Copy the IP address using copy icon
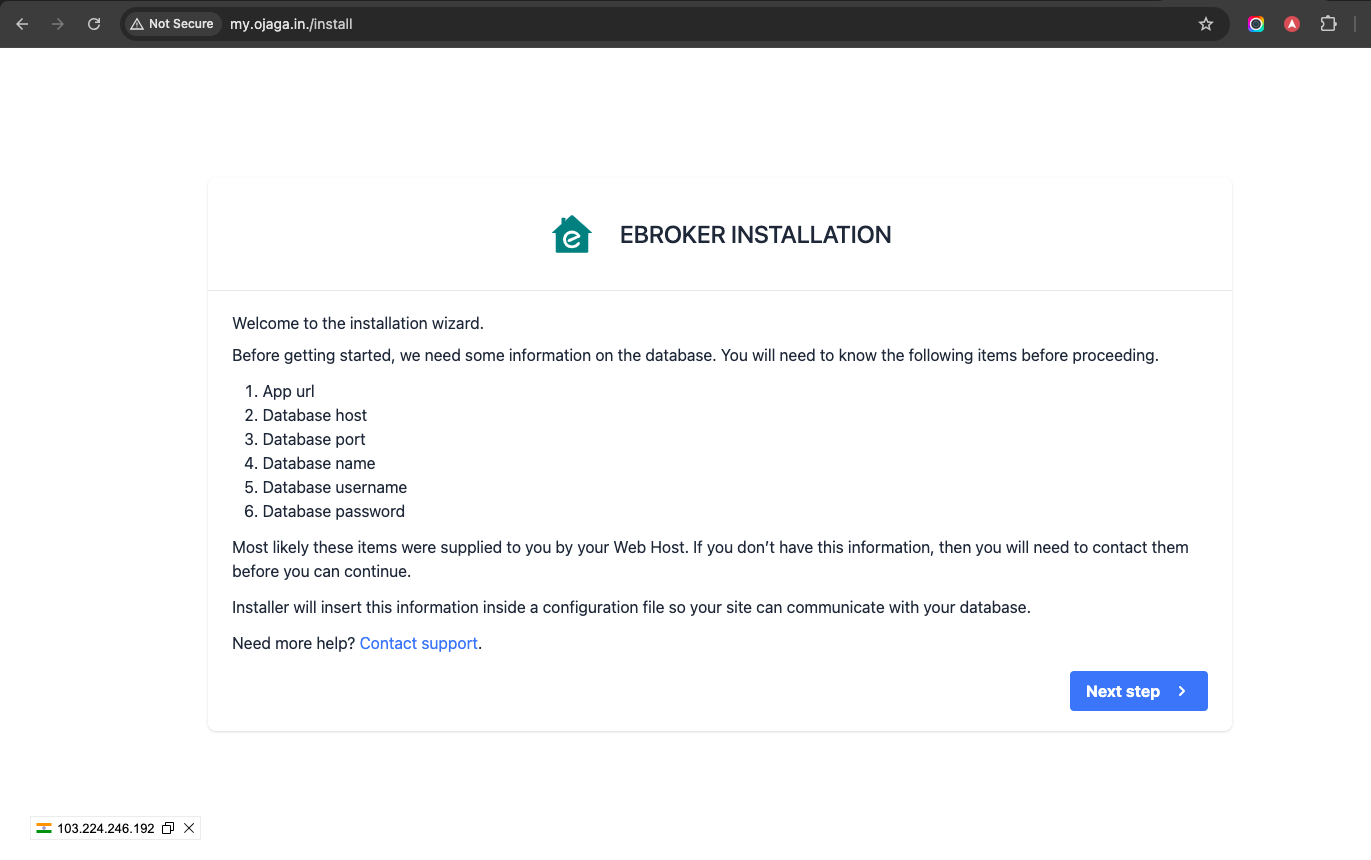 click(168, 828)
